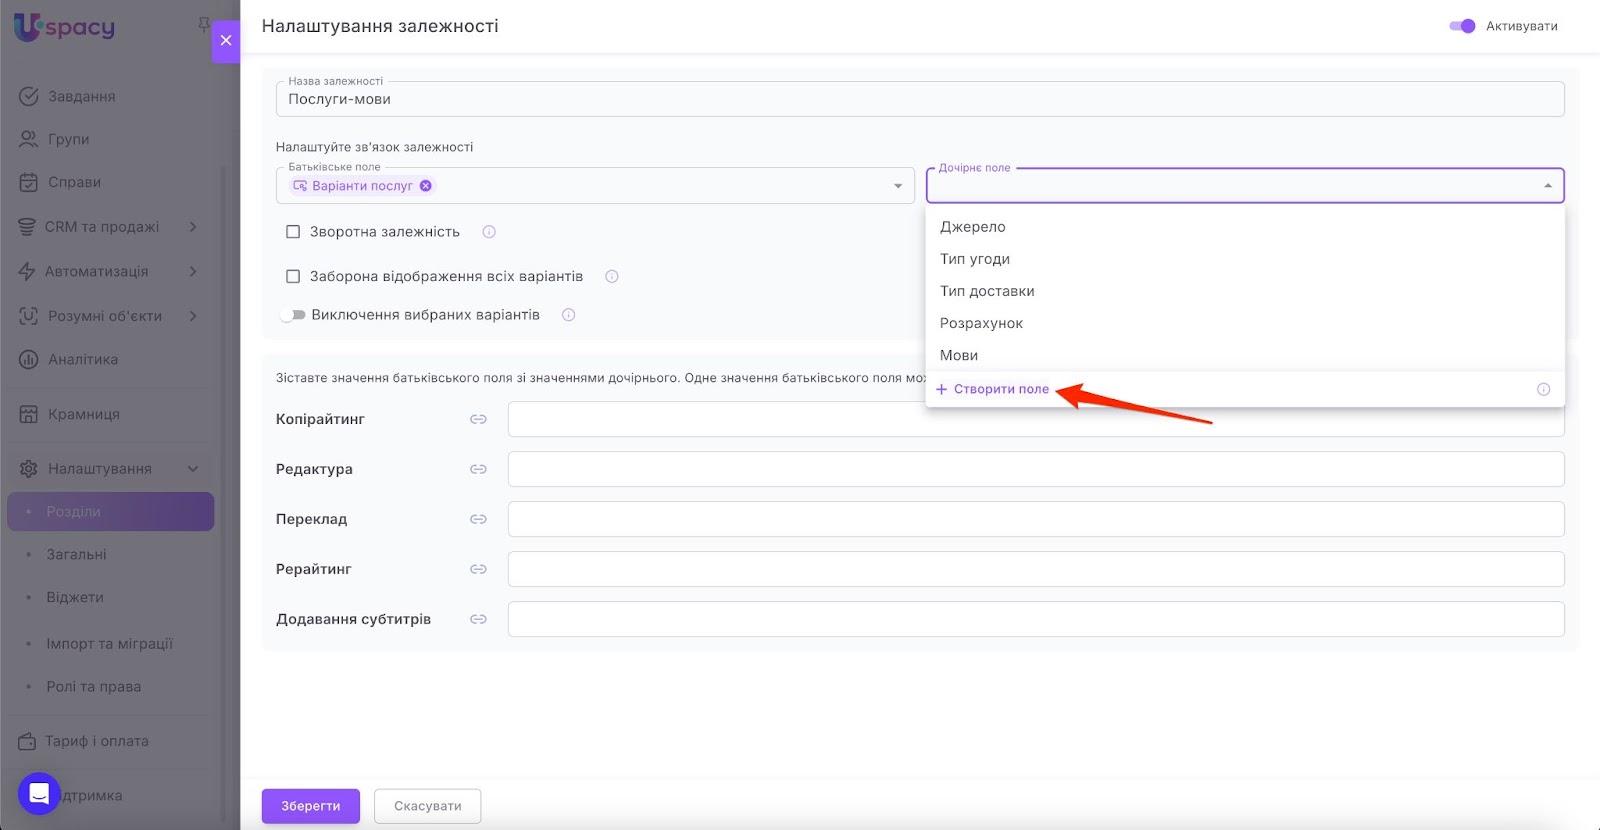
Task: Choose Тип доставки option in the list
Action: (x=987, y=291)
